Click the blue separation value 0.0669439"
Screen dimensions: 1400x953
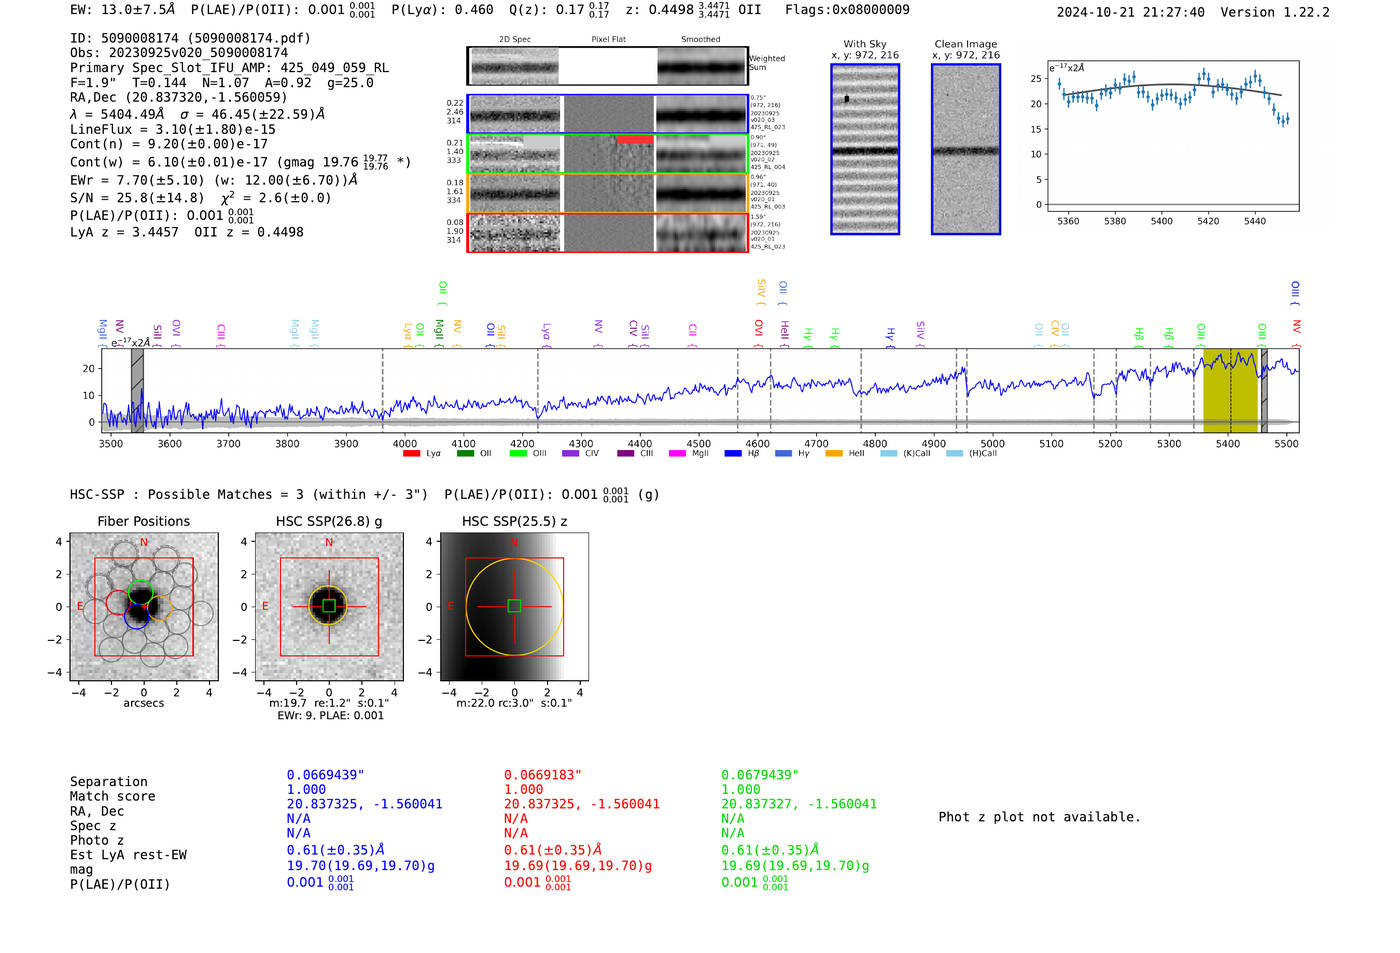point(325,775)
